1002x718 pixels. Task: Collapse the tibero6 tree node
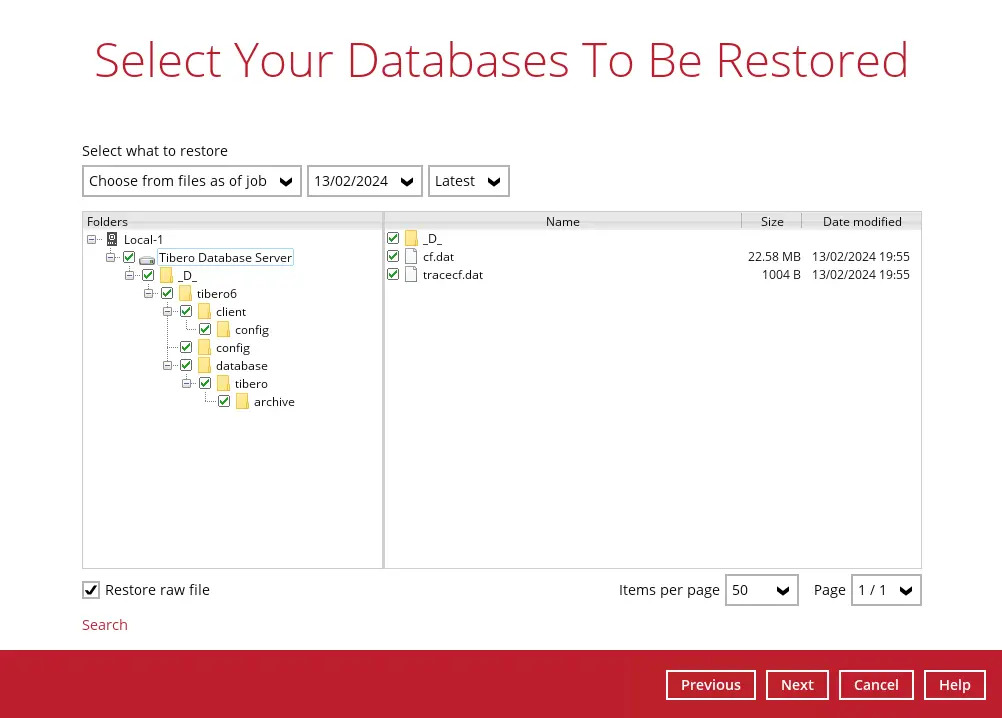pos(149,293)
